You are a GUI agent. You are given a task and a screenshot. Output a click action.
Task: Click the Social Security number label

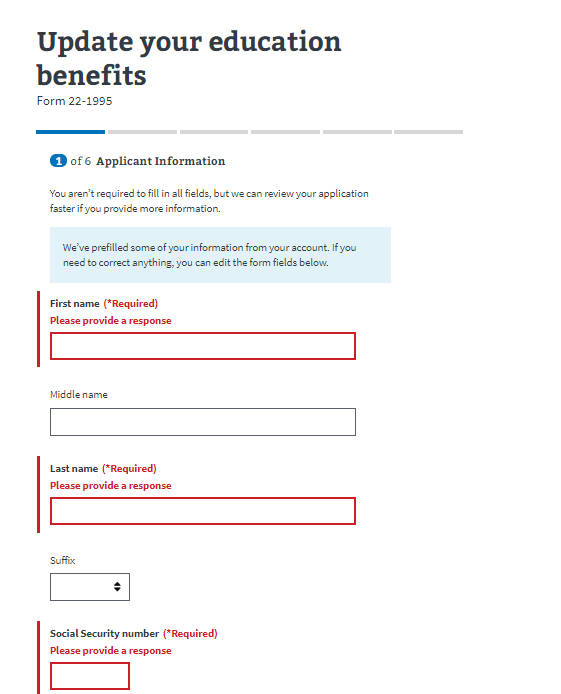pos(104,633)
